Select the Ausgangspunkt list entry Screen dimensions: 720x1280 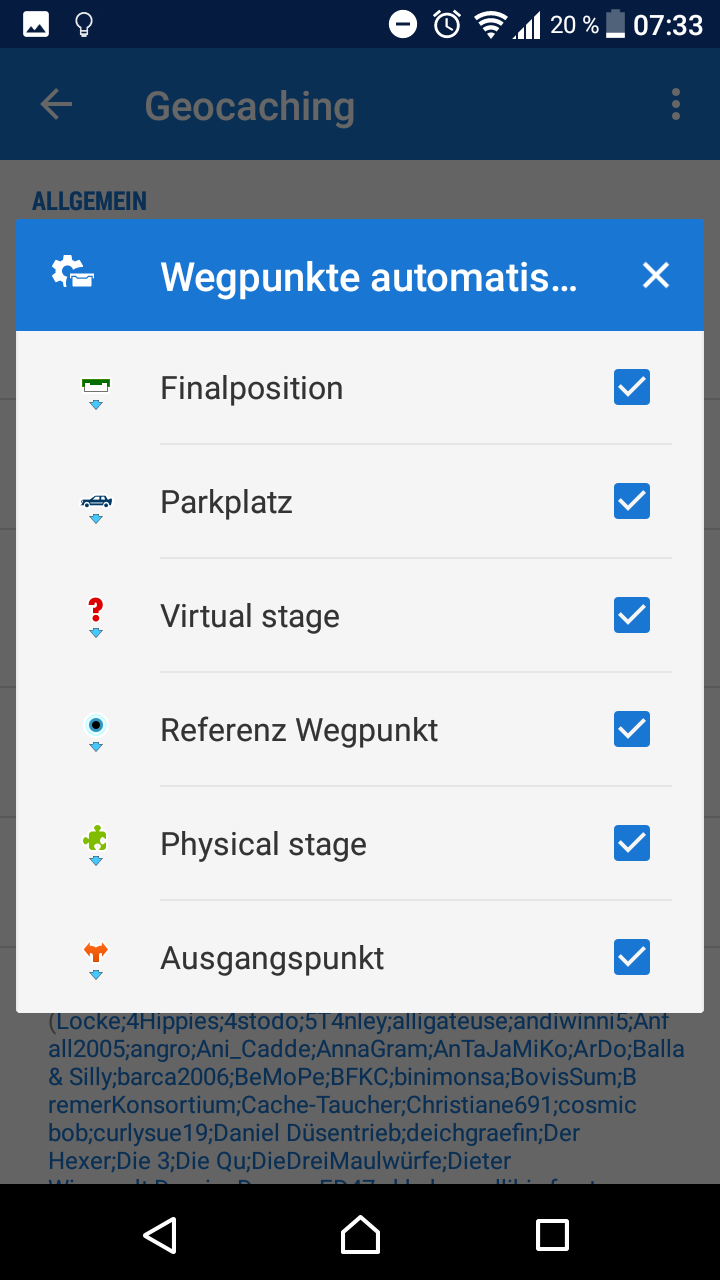[272, 958]
